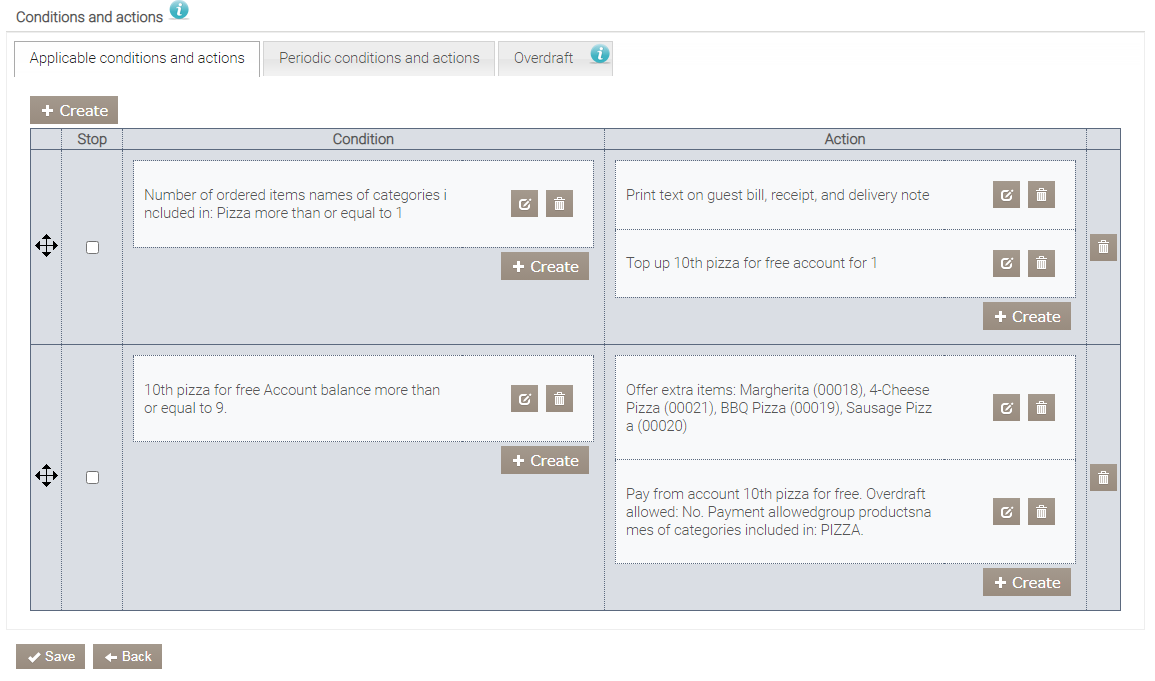1155x681 pixels.
Task: Open info icon on Overdraft tab
Action: (x=600, y=54)
